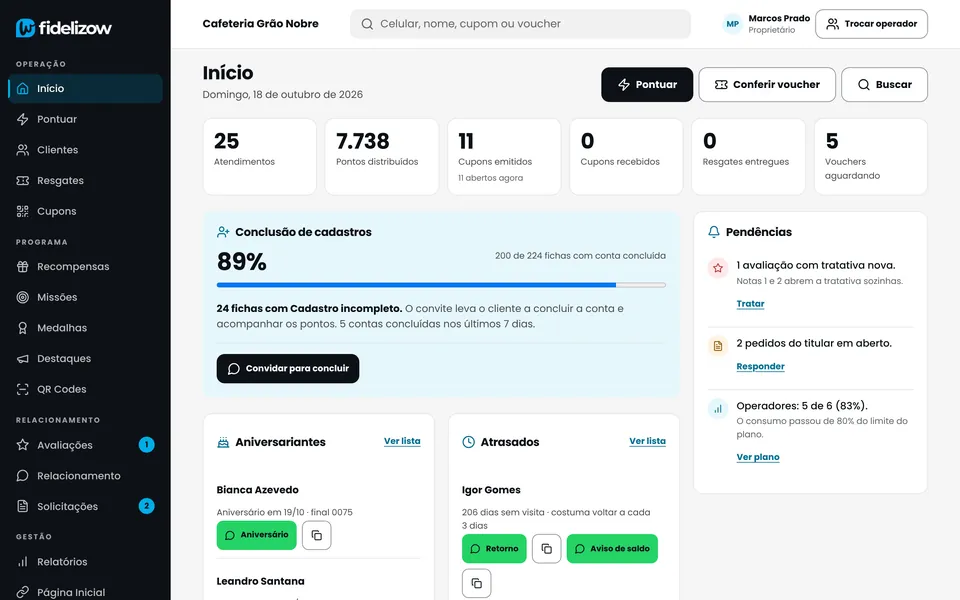The image size is (960, 600).
Task: Send Aniversário message to Bianca Azevedo
Action: (x=257, y=535)
